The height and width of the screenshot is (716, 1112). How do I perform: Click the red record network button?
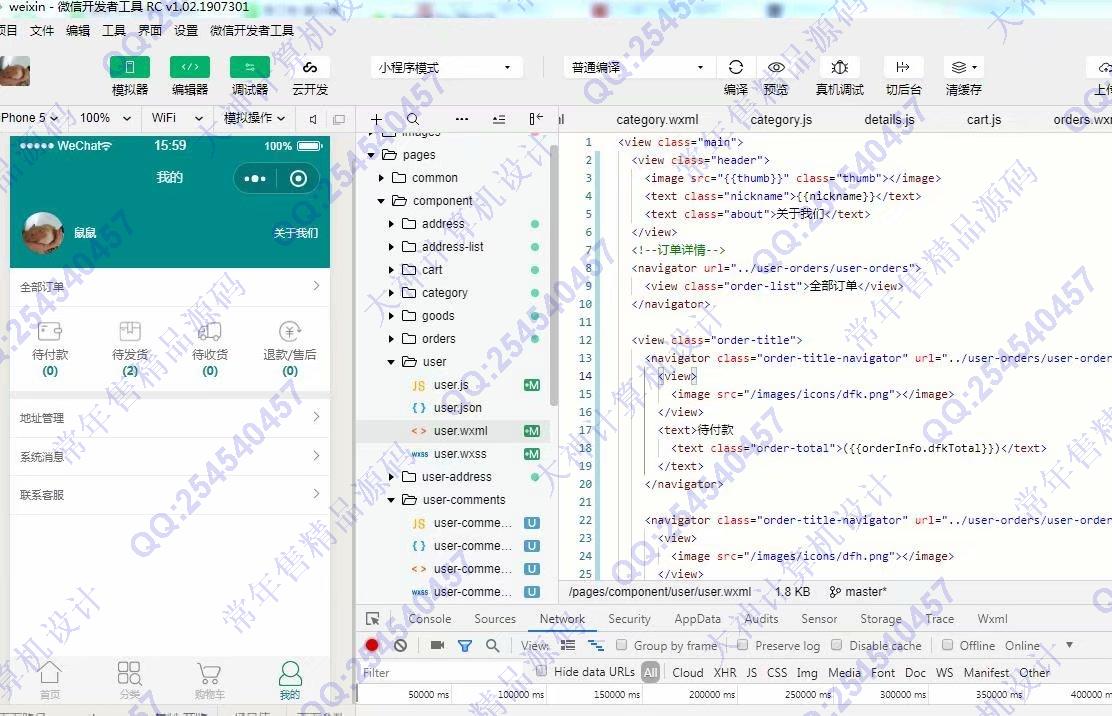click(372, 645)
